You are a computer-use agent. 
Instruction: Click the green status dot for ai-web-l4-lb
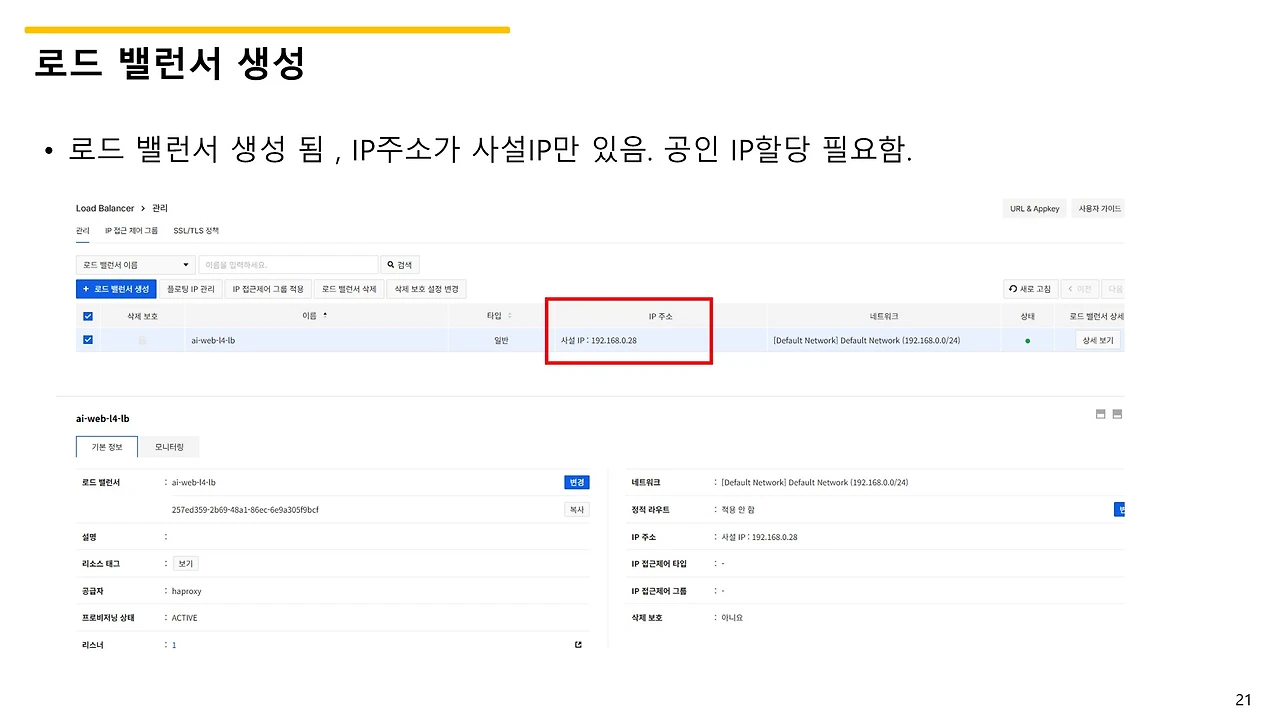pos(1027,340)
